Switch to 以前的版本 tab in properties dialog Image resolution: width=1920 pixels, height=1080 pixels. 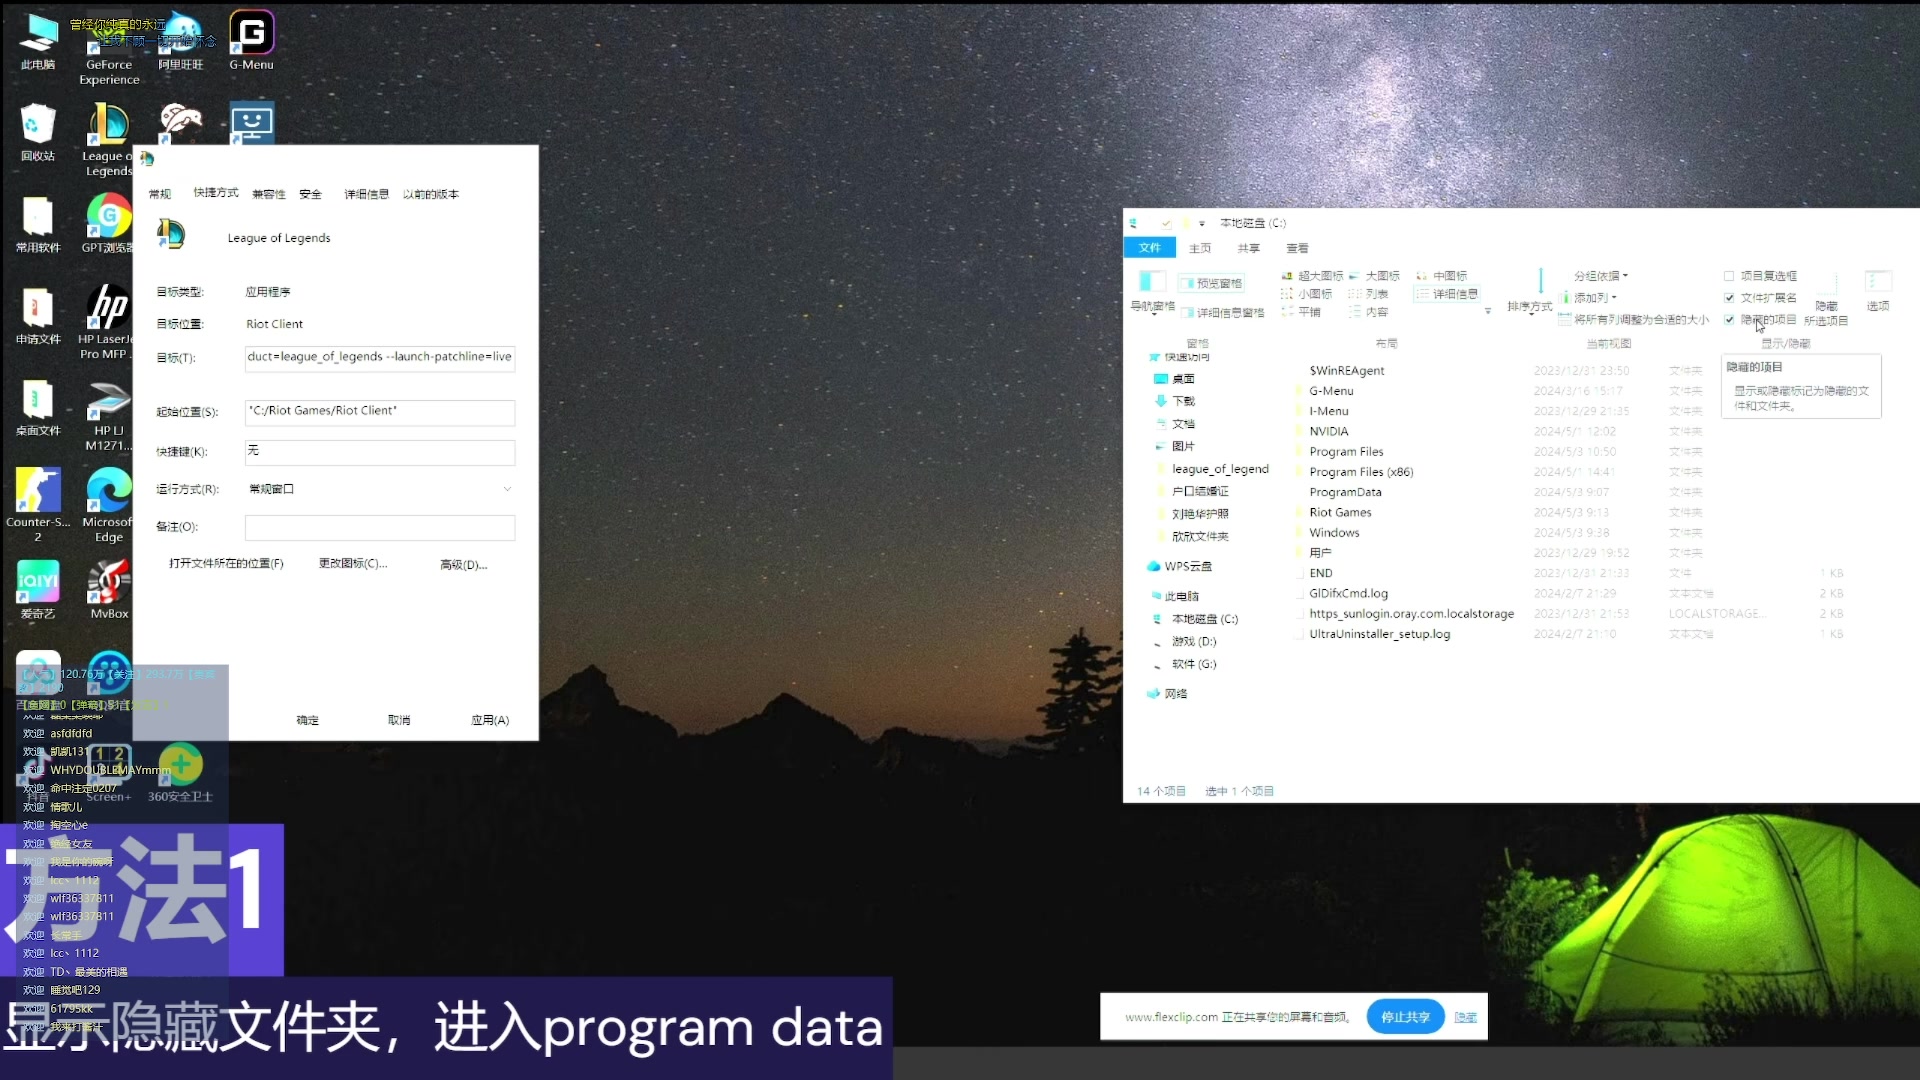(431, 194)
